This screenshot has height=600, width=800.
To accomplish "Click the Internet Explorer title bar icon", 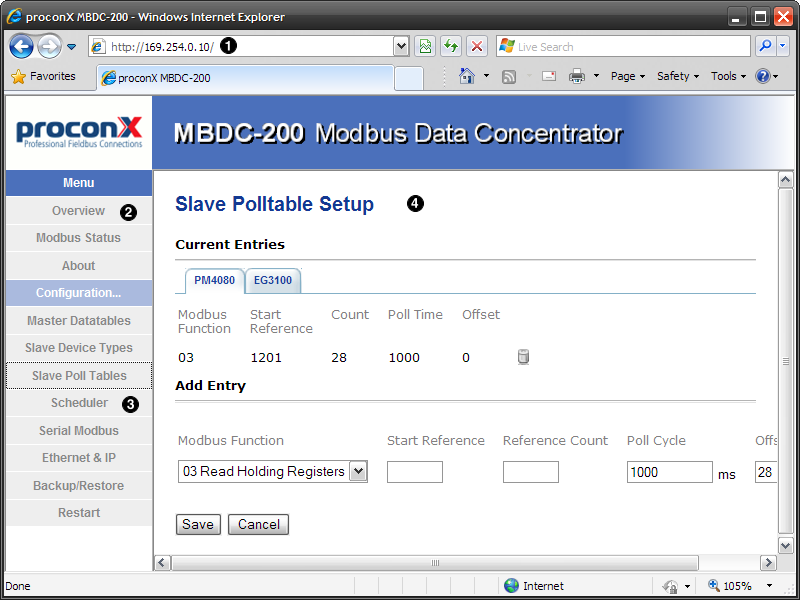I will 14,16.
